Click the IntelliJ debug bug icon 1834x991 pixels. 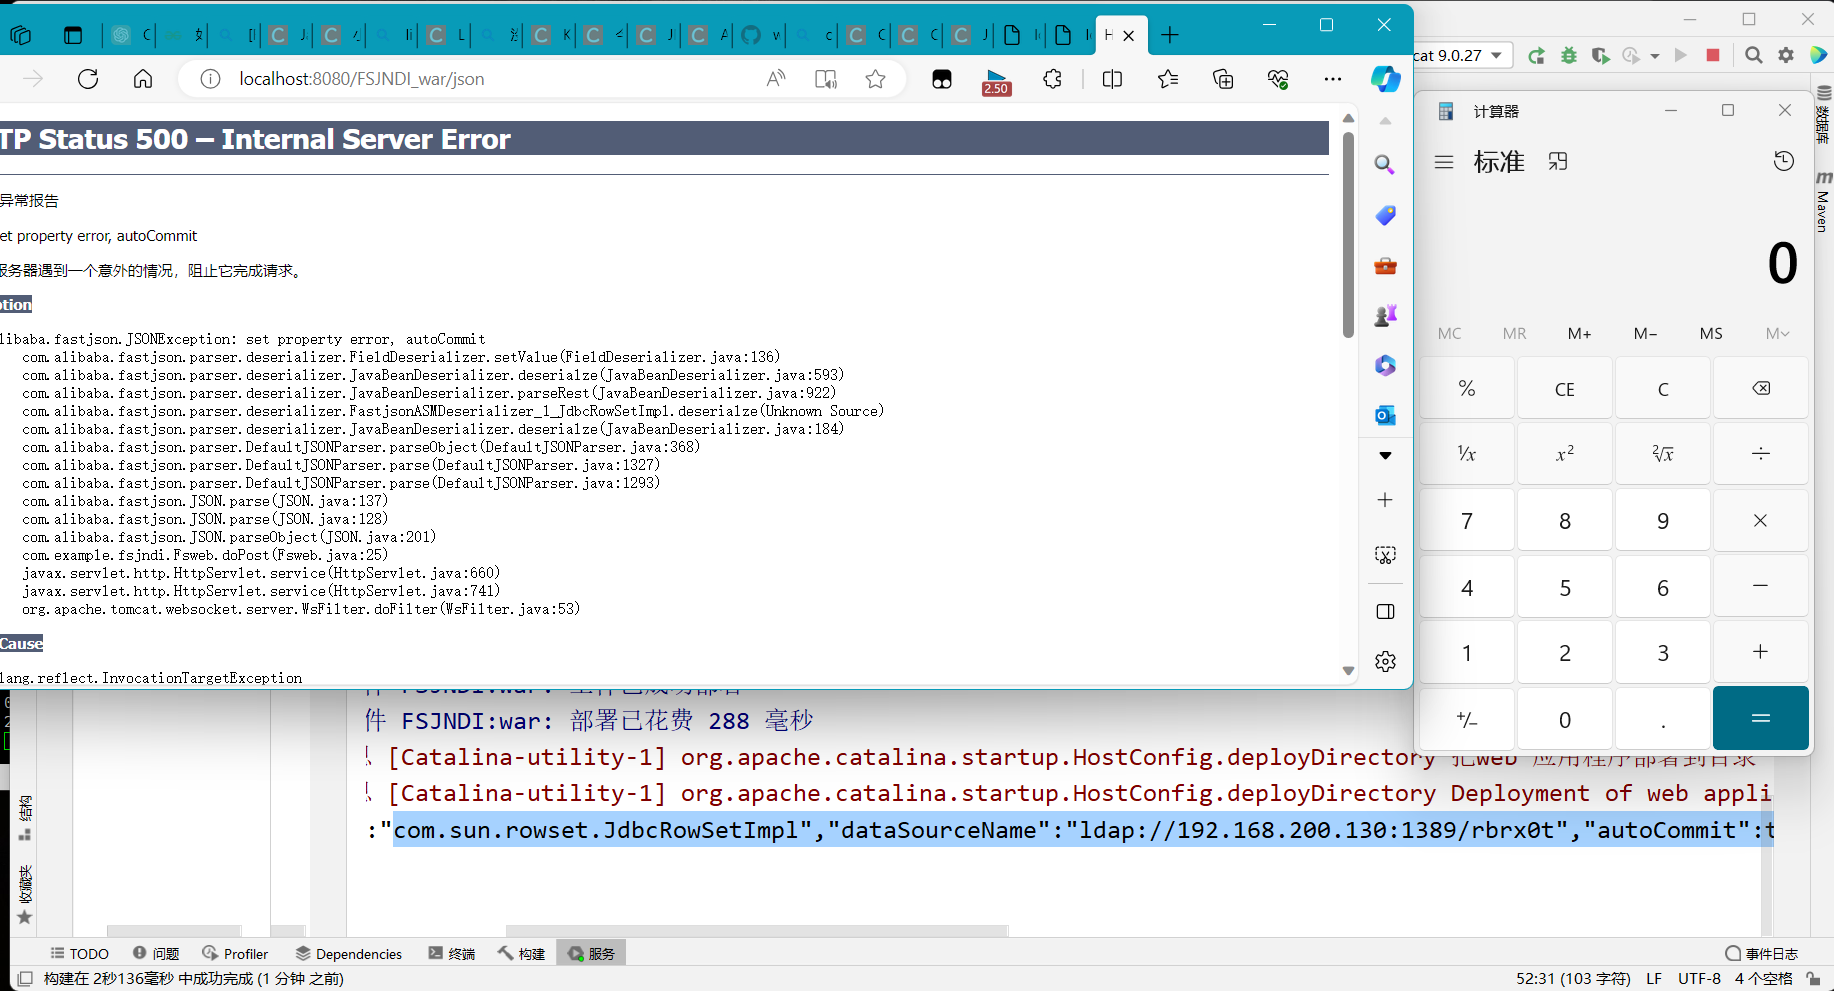[x=1568, y=56]
